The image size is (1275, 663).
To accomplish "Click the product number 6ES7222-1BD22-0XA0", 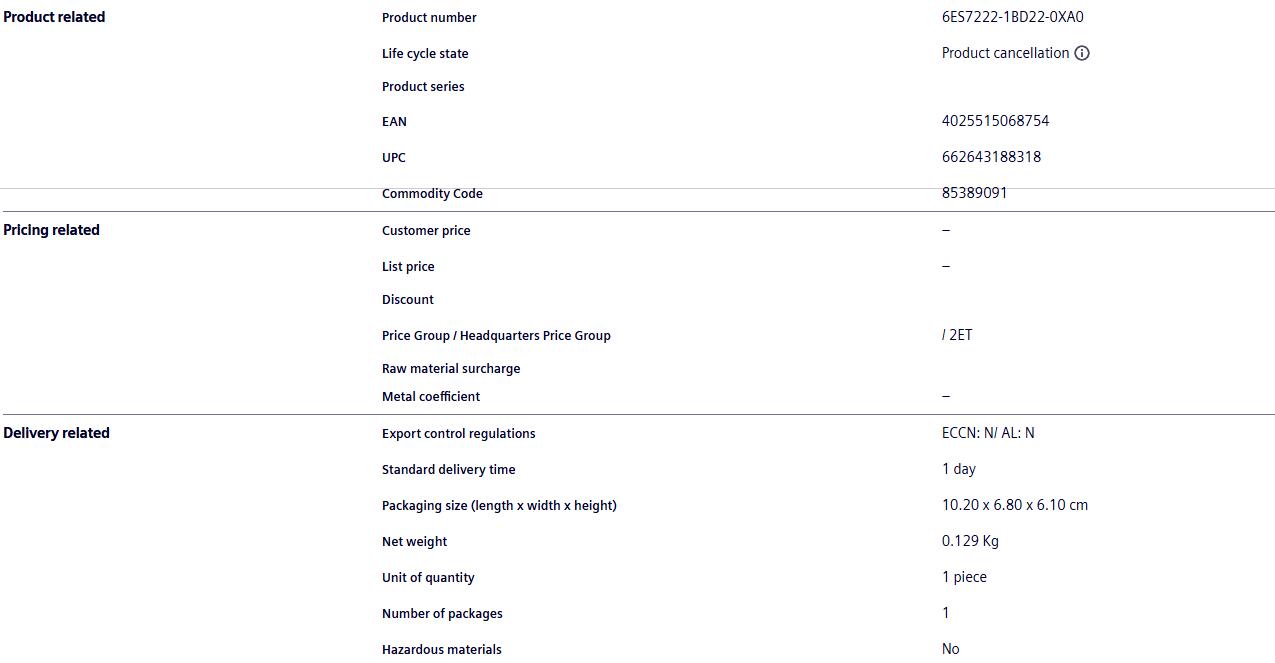I will pos(1012,17).
